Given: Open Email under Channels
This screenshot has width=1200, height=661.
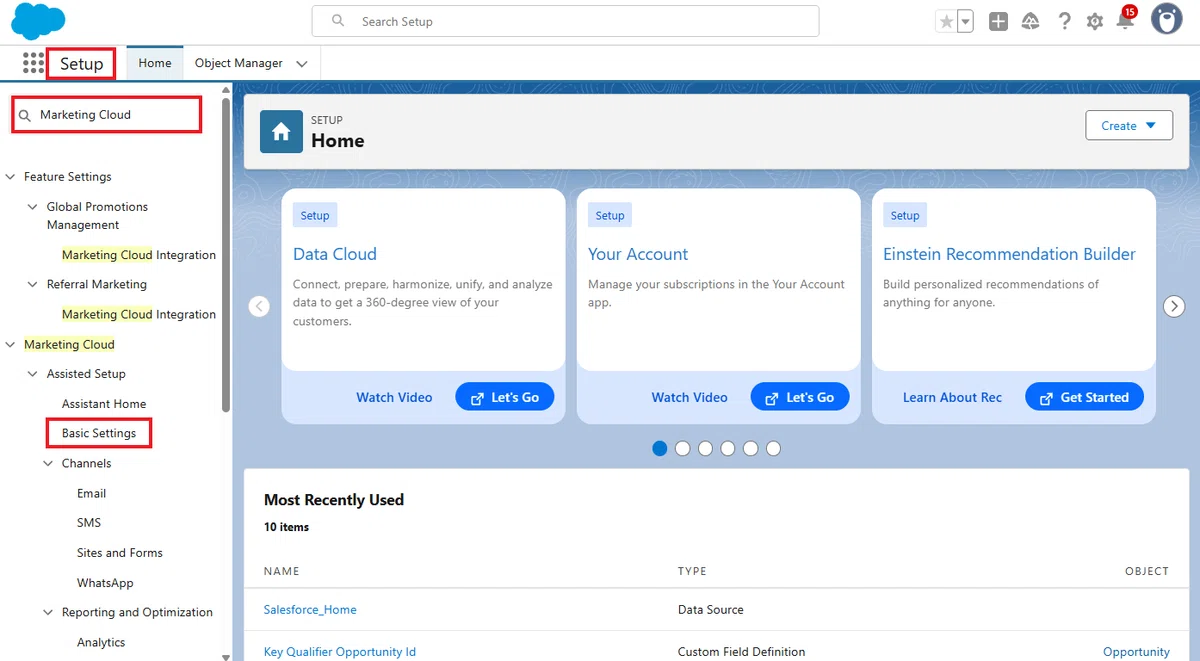Looking at the screenshot, I should [x=91, y=493].
